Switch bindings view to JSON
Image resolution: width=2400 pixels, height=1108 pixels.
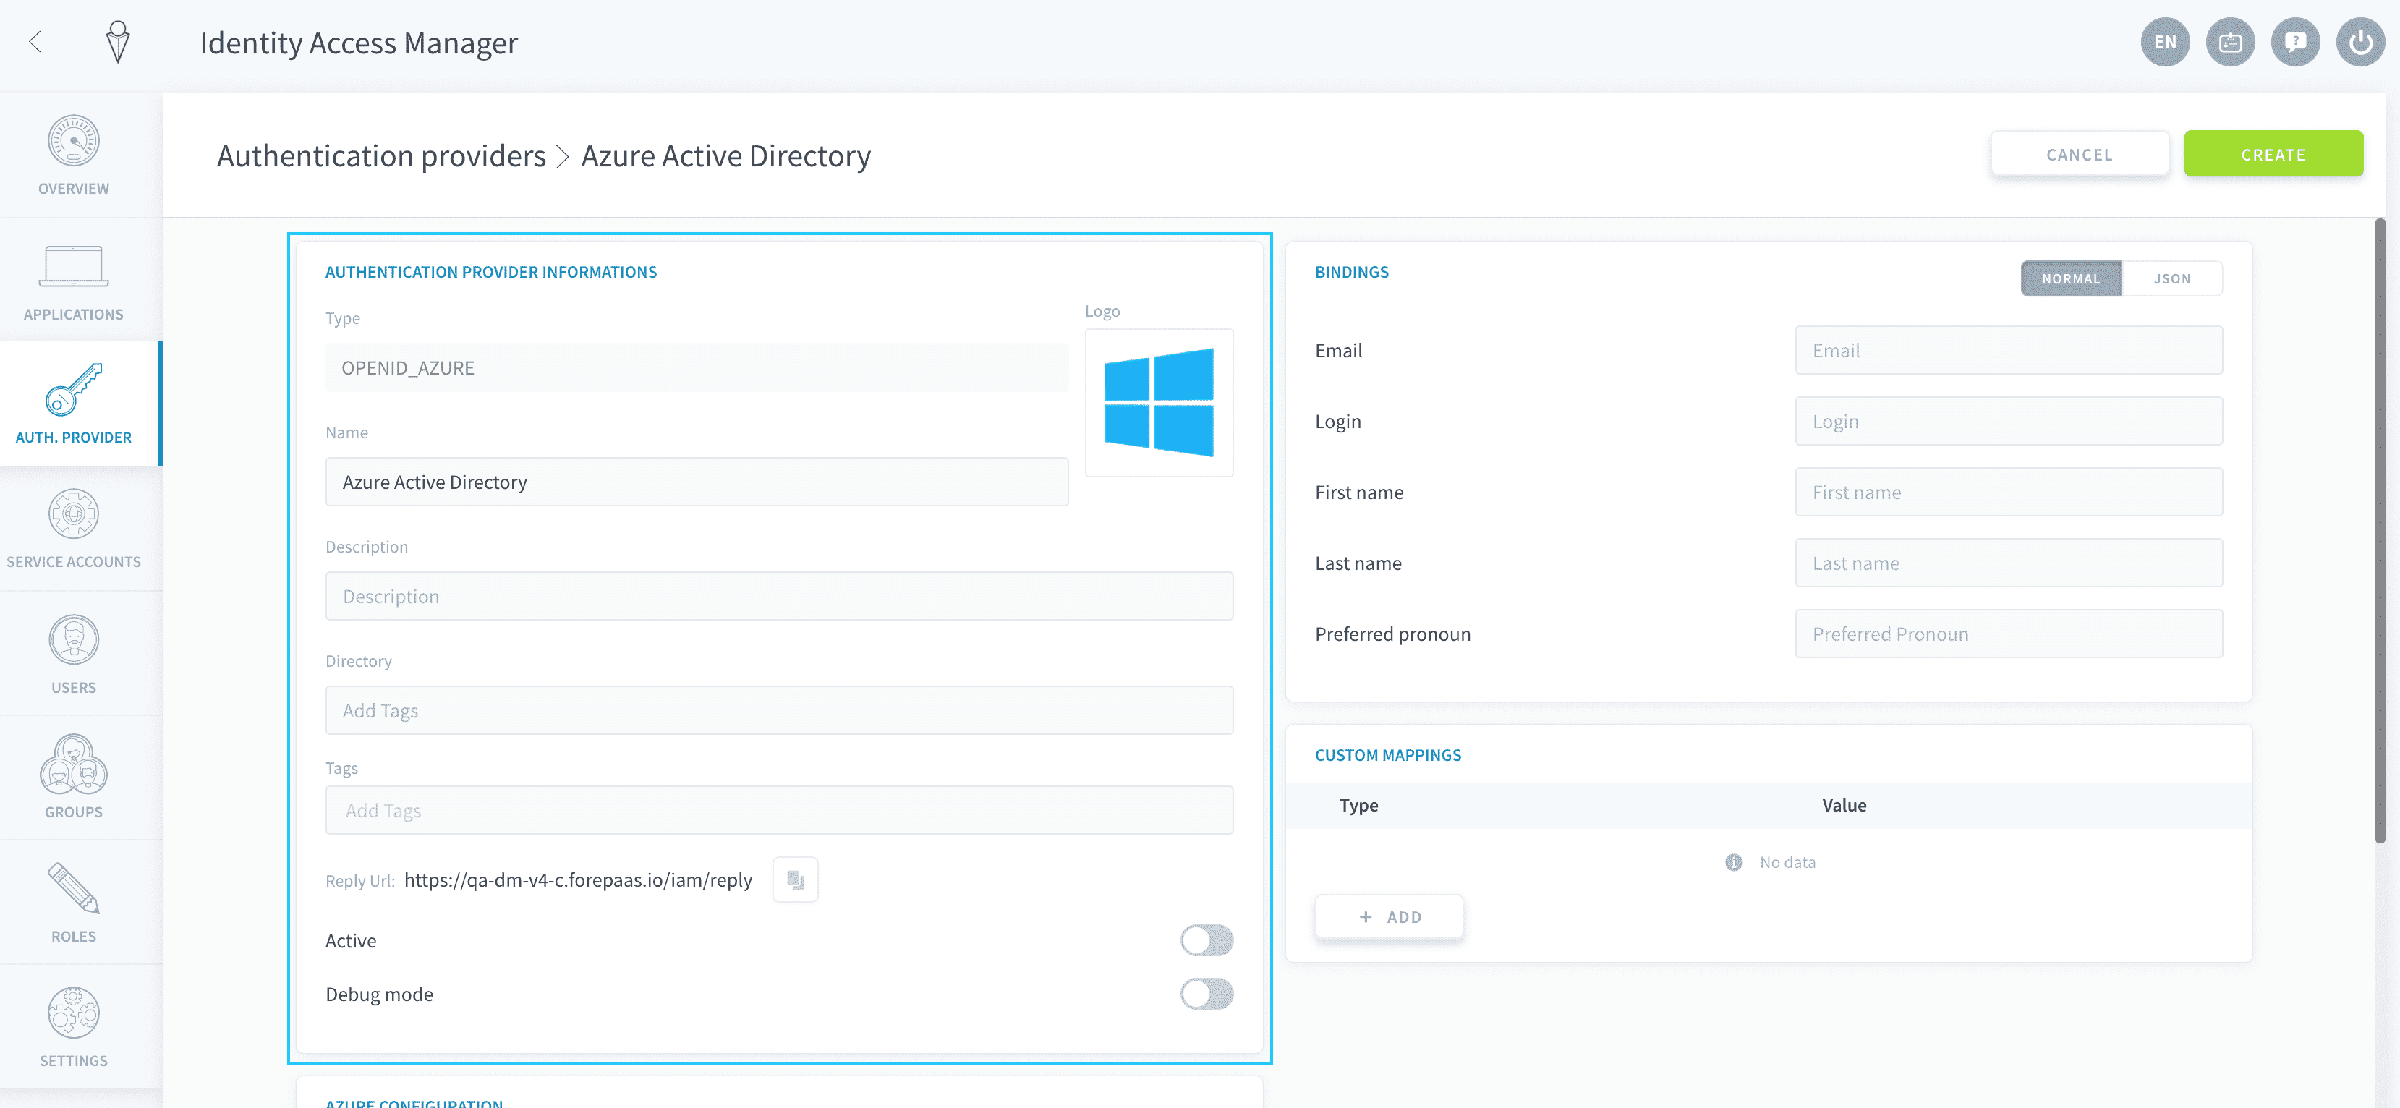[2172, 278]
